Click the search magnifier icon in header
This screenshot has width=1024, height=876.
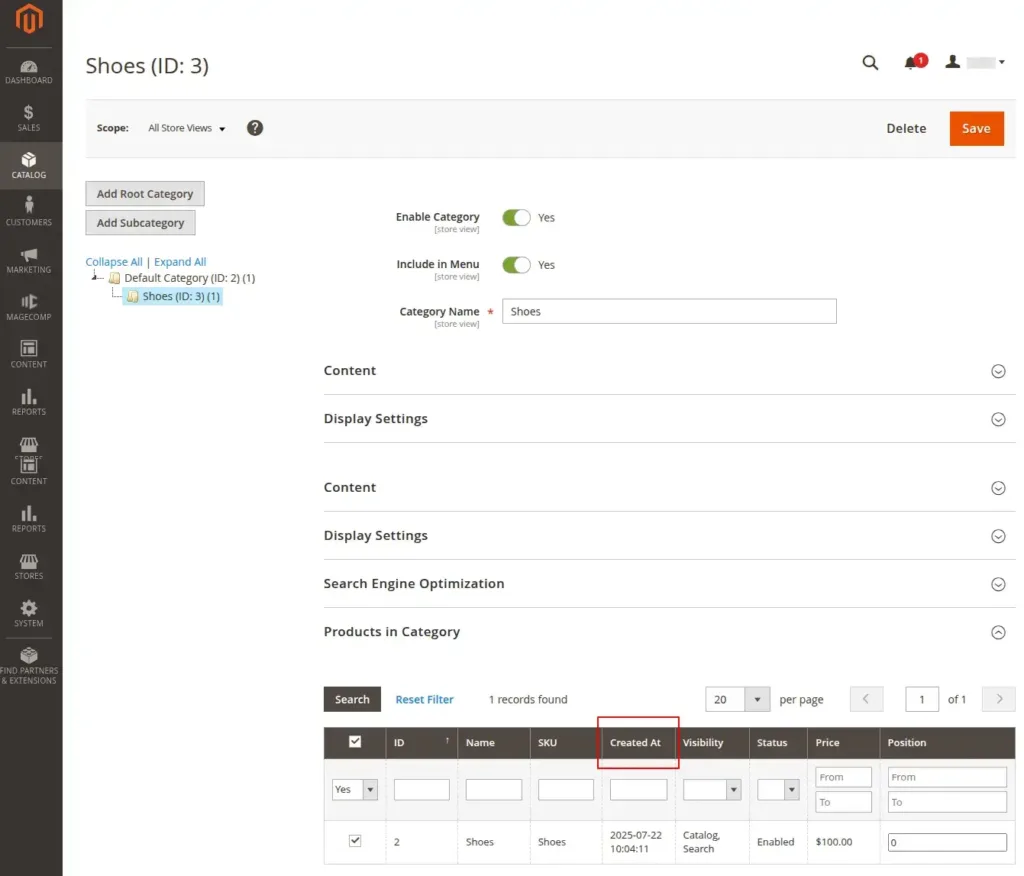point(870,63)
